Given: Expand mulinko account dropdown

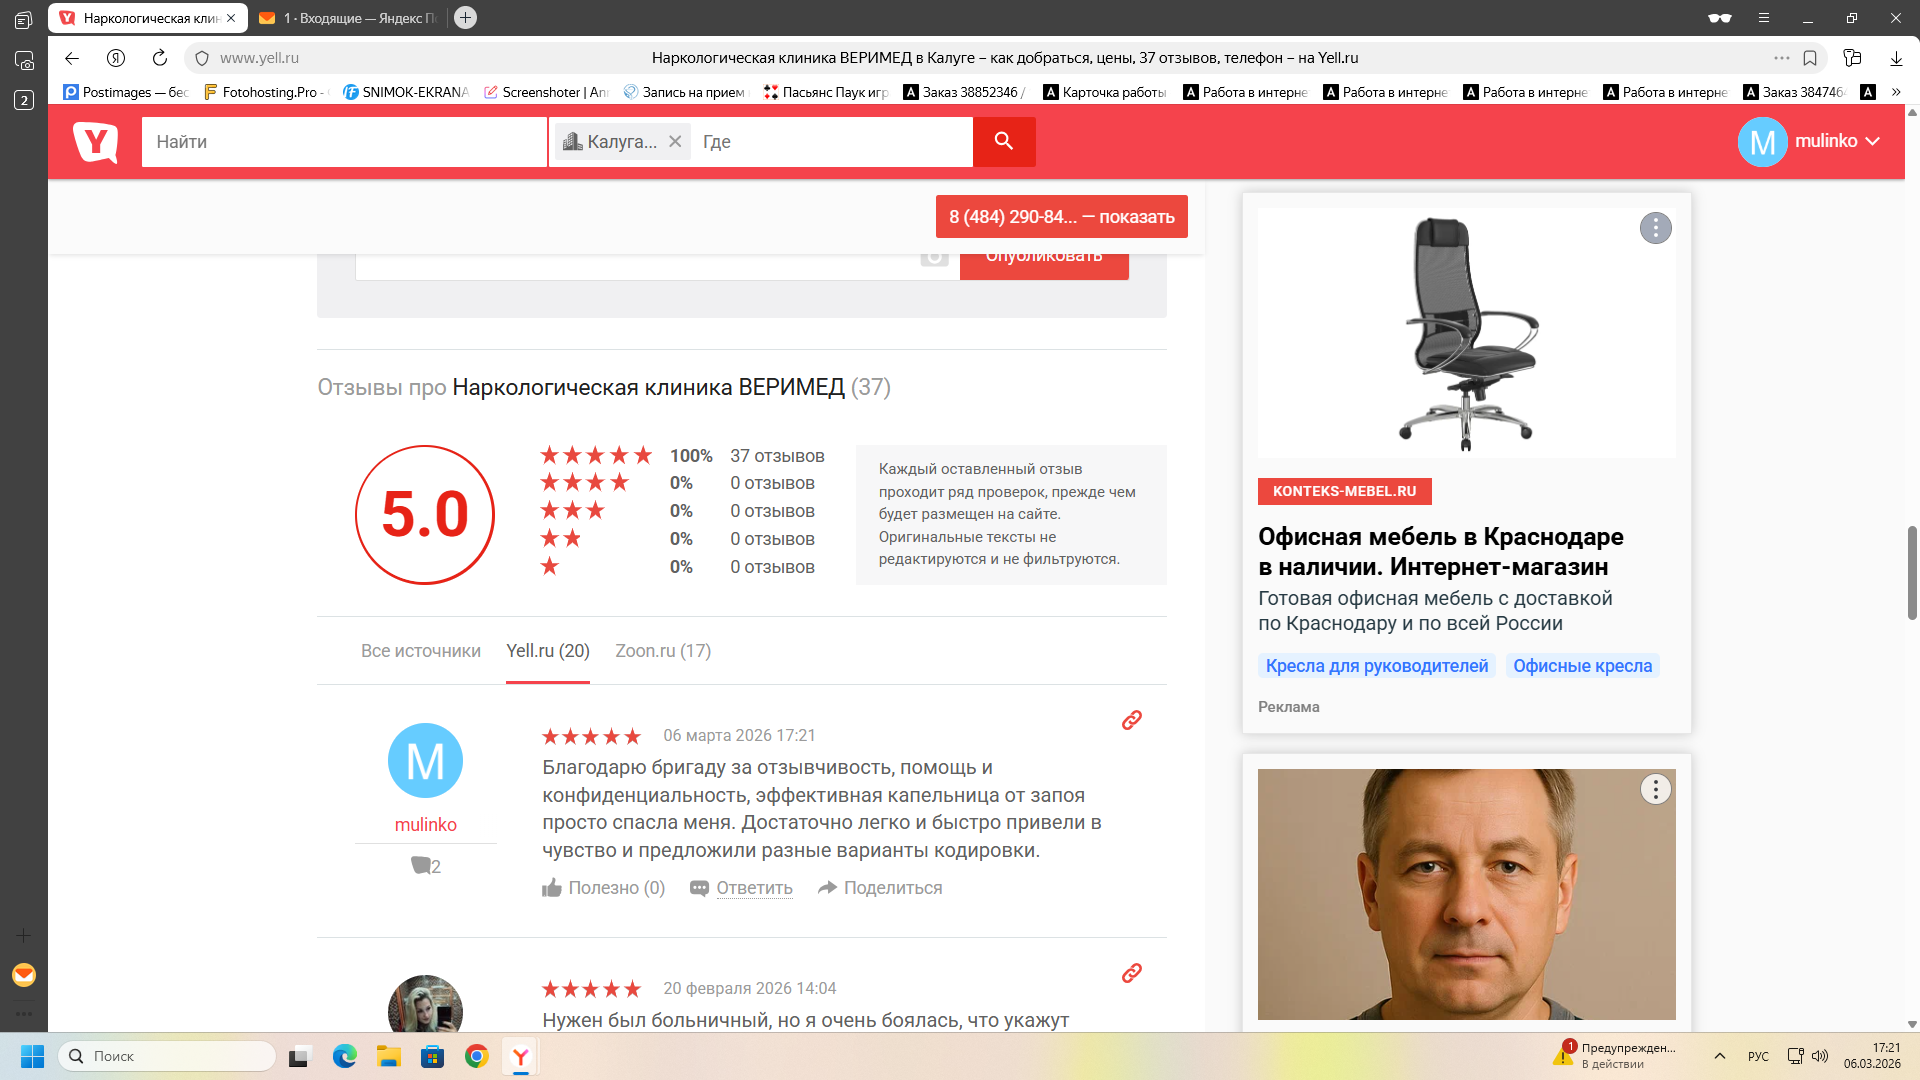Looking at the screenshot, I should click(1872, 142).
